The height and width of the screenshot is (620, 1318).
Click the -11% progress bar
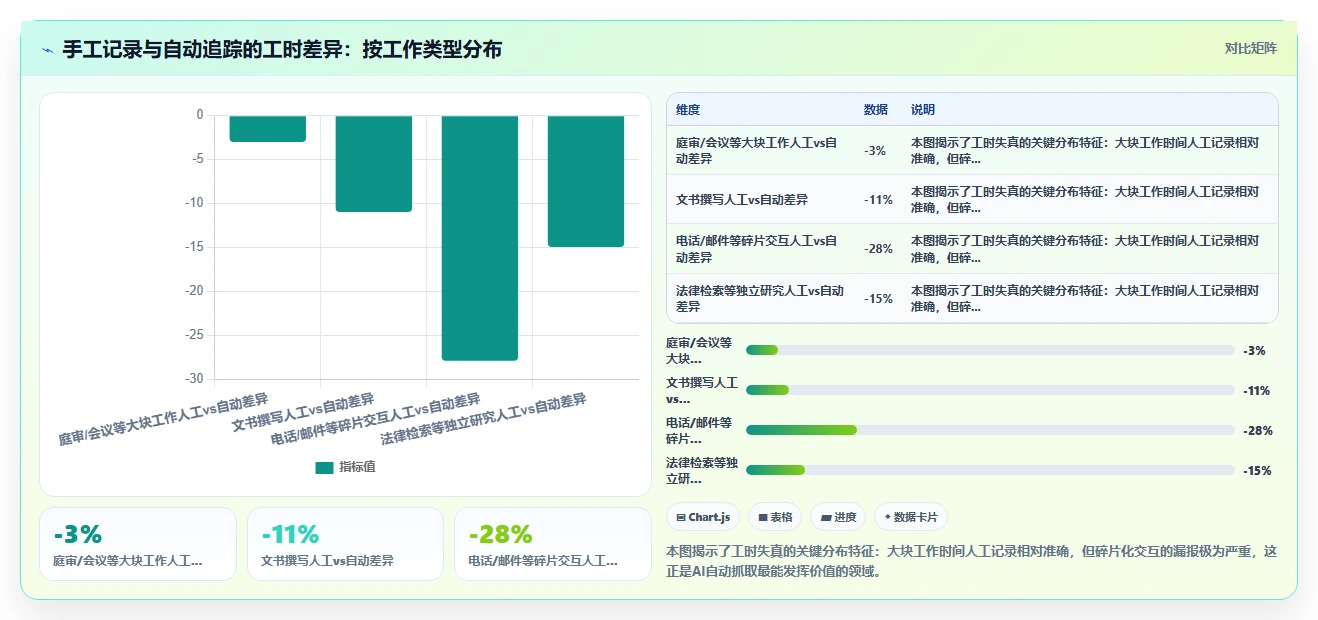[990, 390]
